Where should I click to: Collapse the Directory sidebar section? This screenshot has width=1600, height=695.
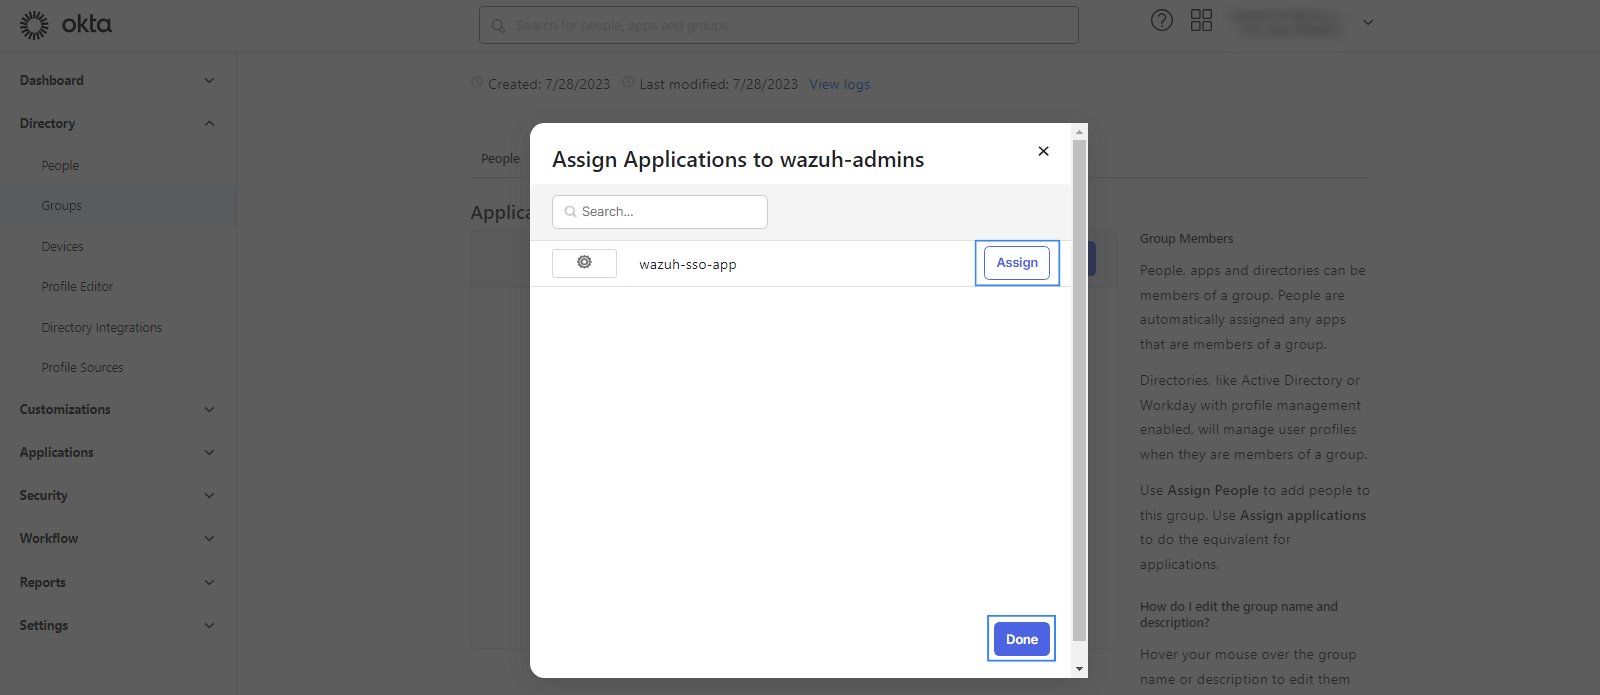point(209,124)
